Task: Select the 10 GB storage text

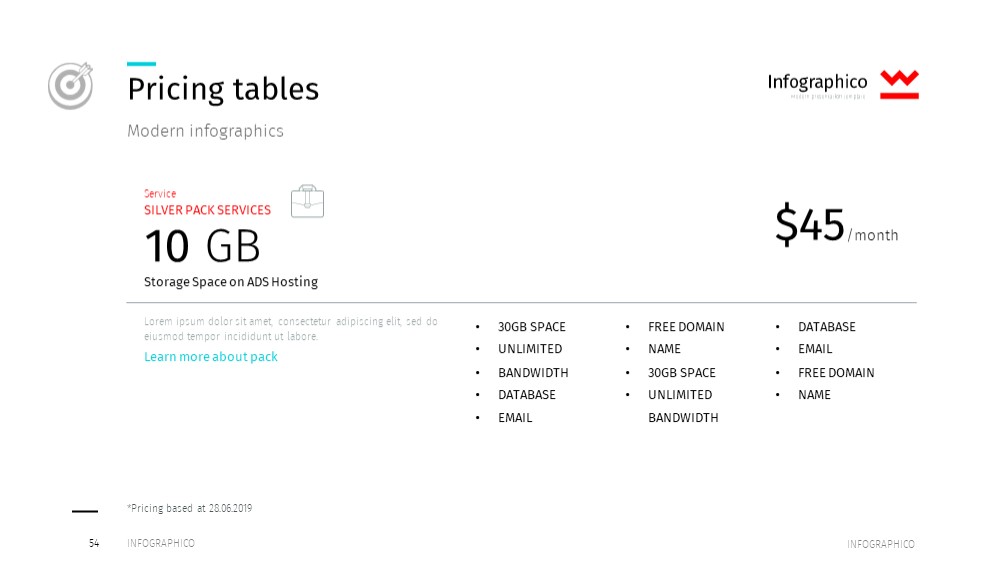Action: tap(202, 246)
